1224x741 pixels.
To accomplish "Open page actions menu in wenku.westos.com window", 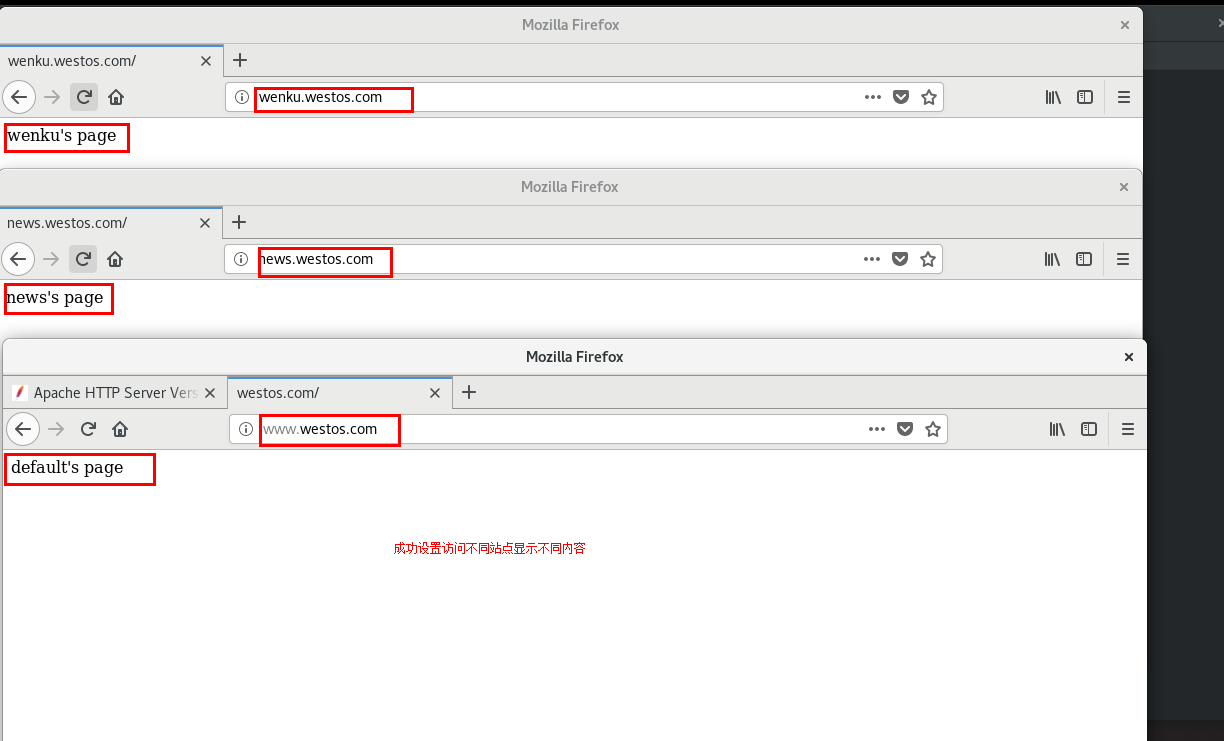I will pos(873,97).
